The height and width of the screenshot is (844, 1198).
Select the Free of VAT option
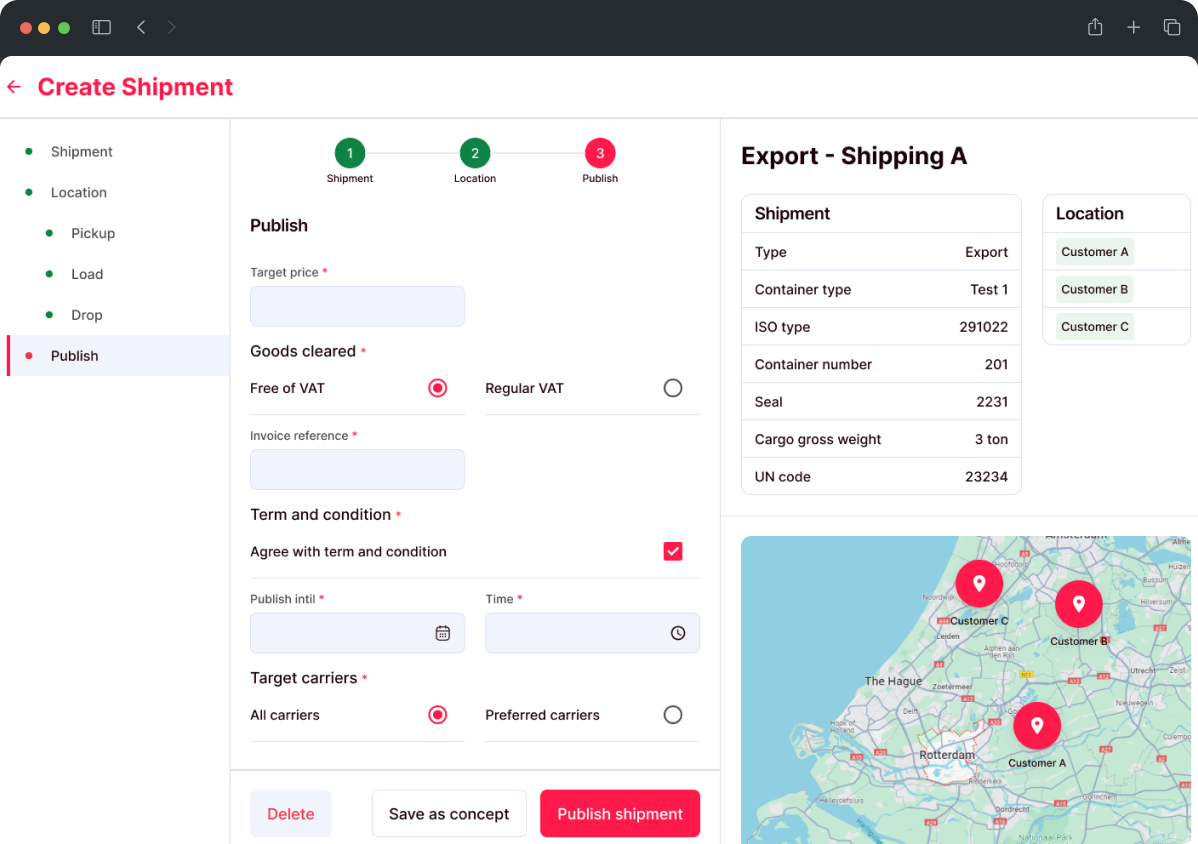coord(437,388)
